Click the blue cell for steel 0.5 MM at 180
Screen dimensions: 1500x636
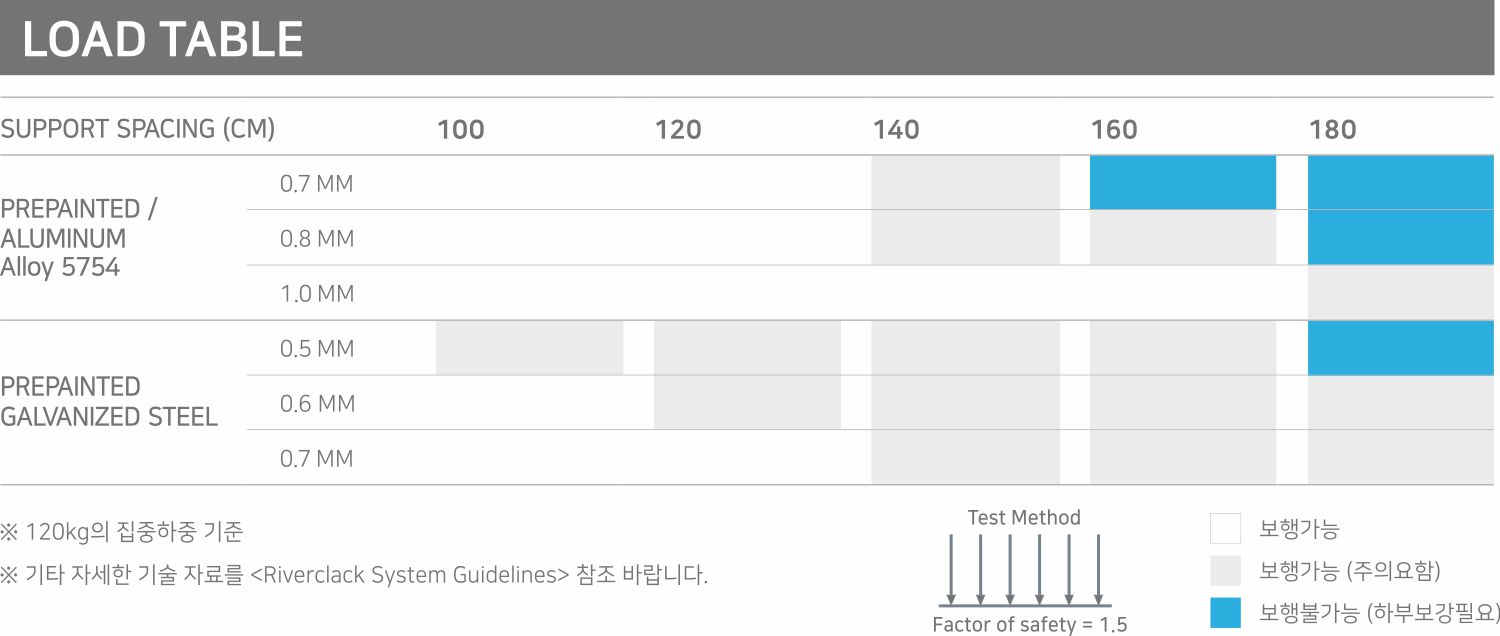pyautogui.click(x=1400, y=348)
